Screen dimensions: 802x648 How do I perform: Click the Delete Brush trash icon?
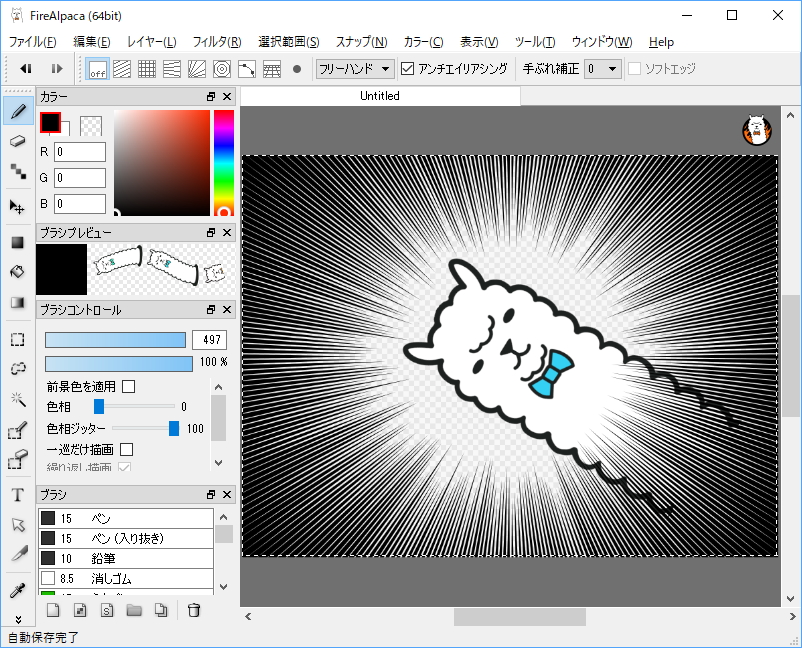point(194,610)
